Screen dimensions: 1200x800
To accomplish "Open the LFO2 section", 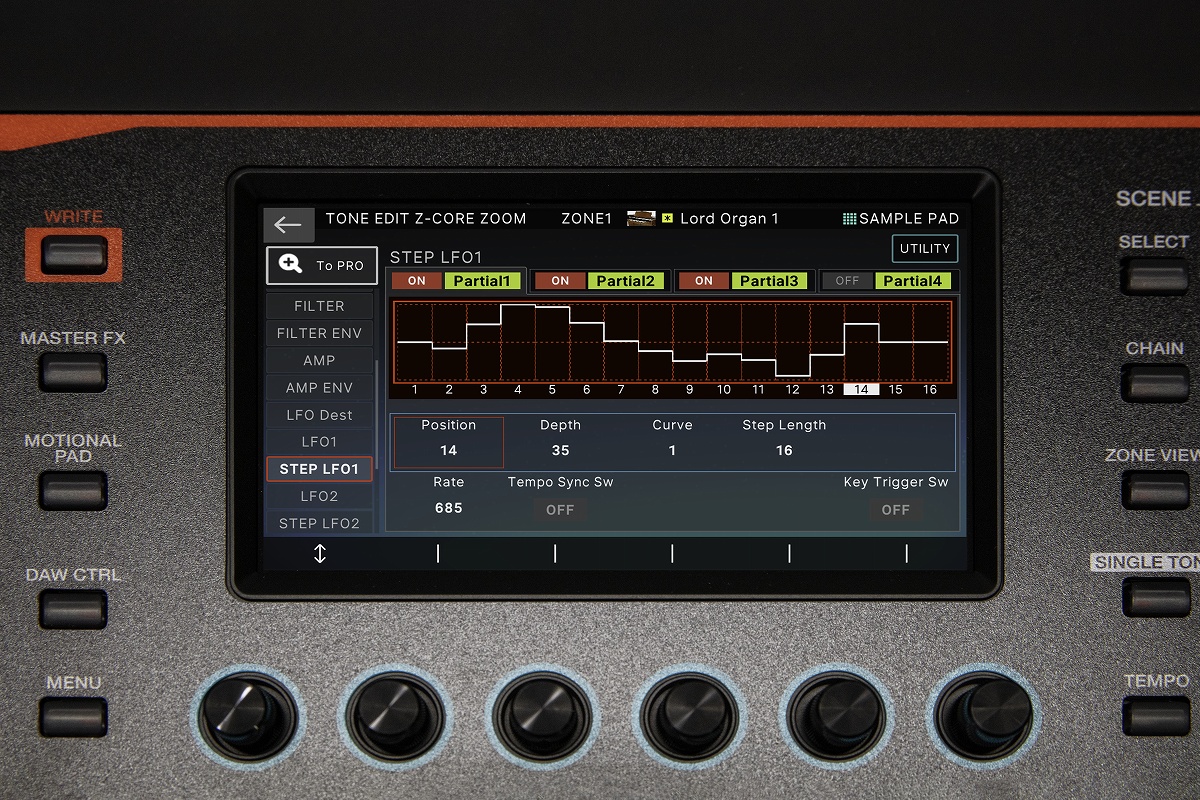I will (x=319, y=496).
